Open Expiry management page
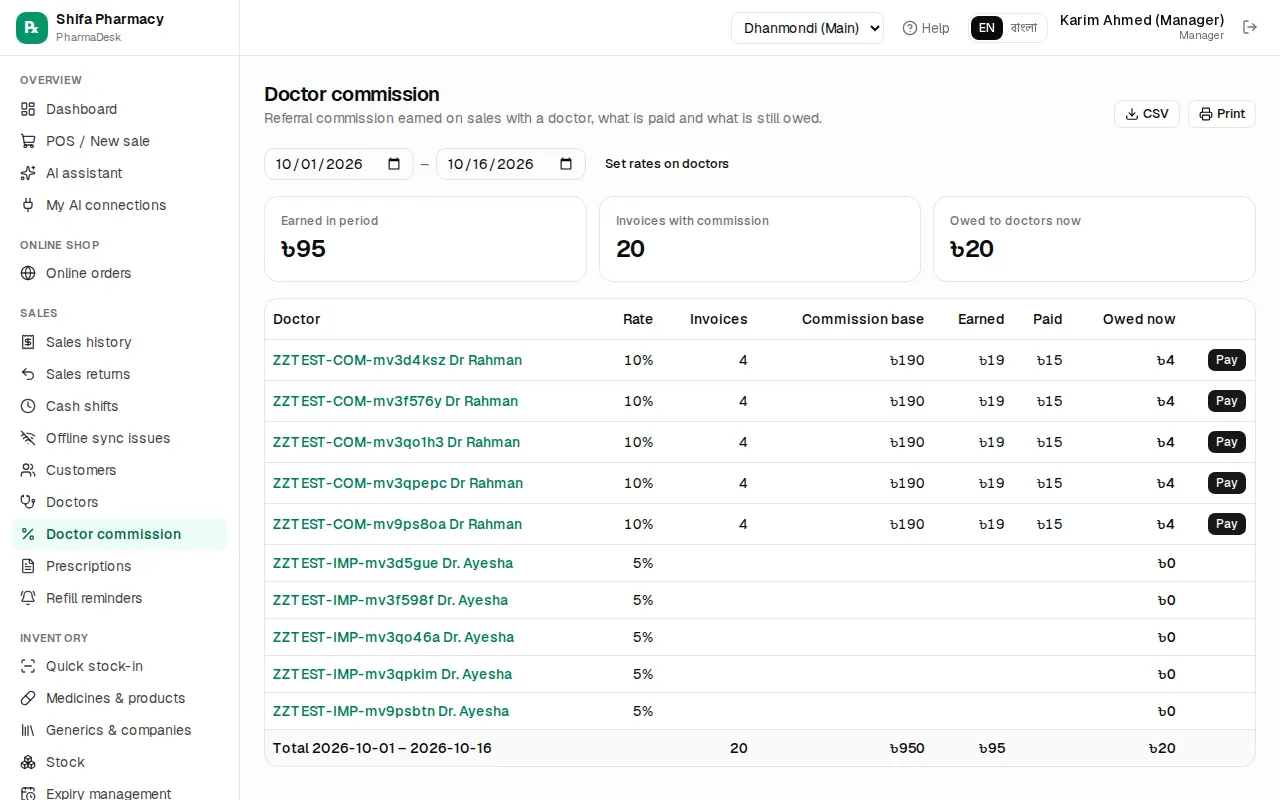Screen dimensions: 1280x800 click(x=120, y=794)
